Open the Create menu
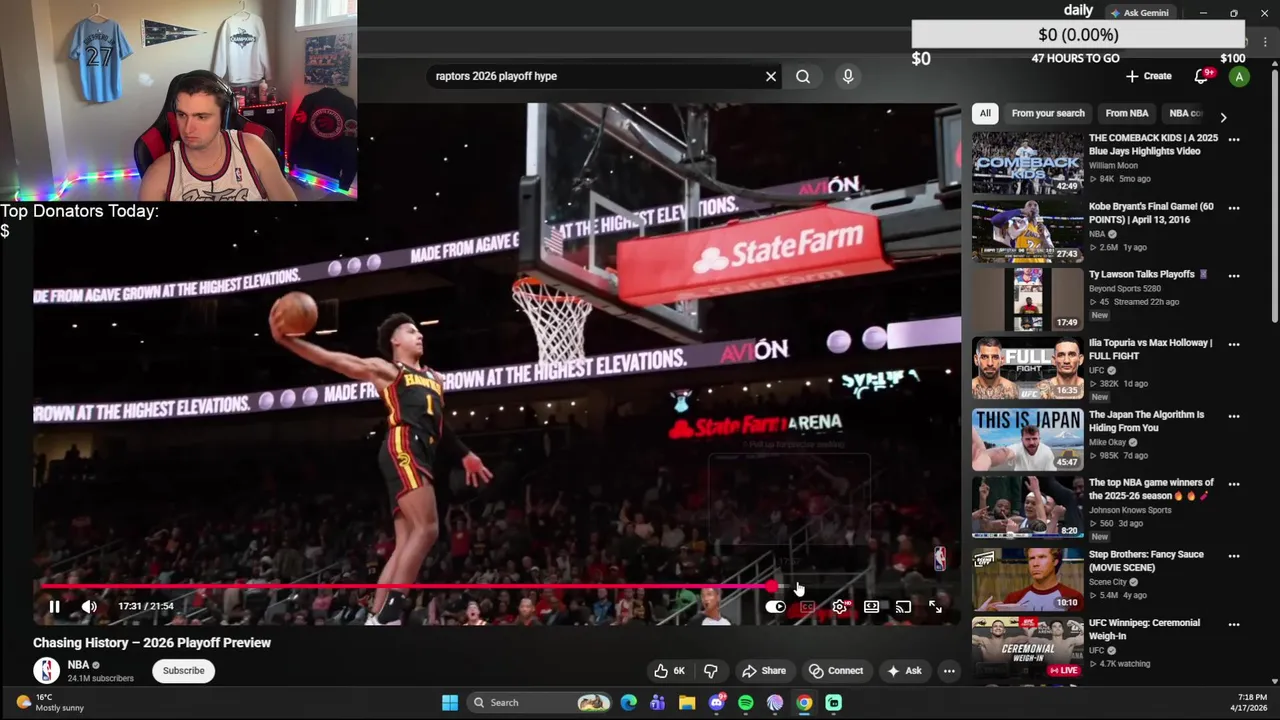Viewport: 1280px width, 720px height. (x=1148, y=76)
